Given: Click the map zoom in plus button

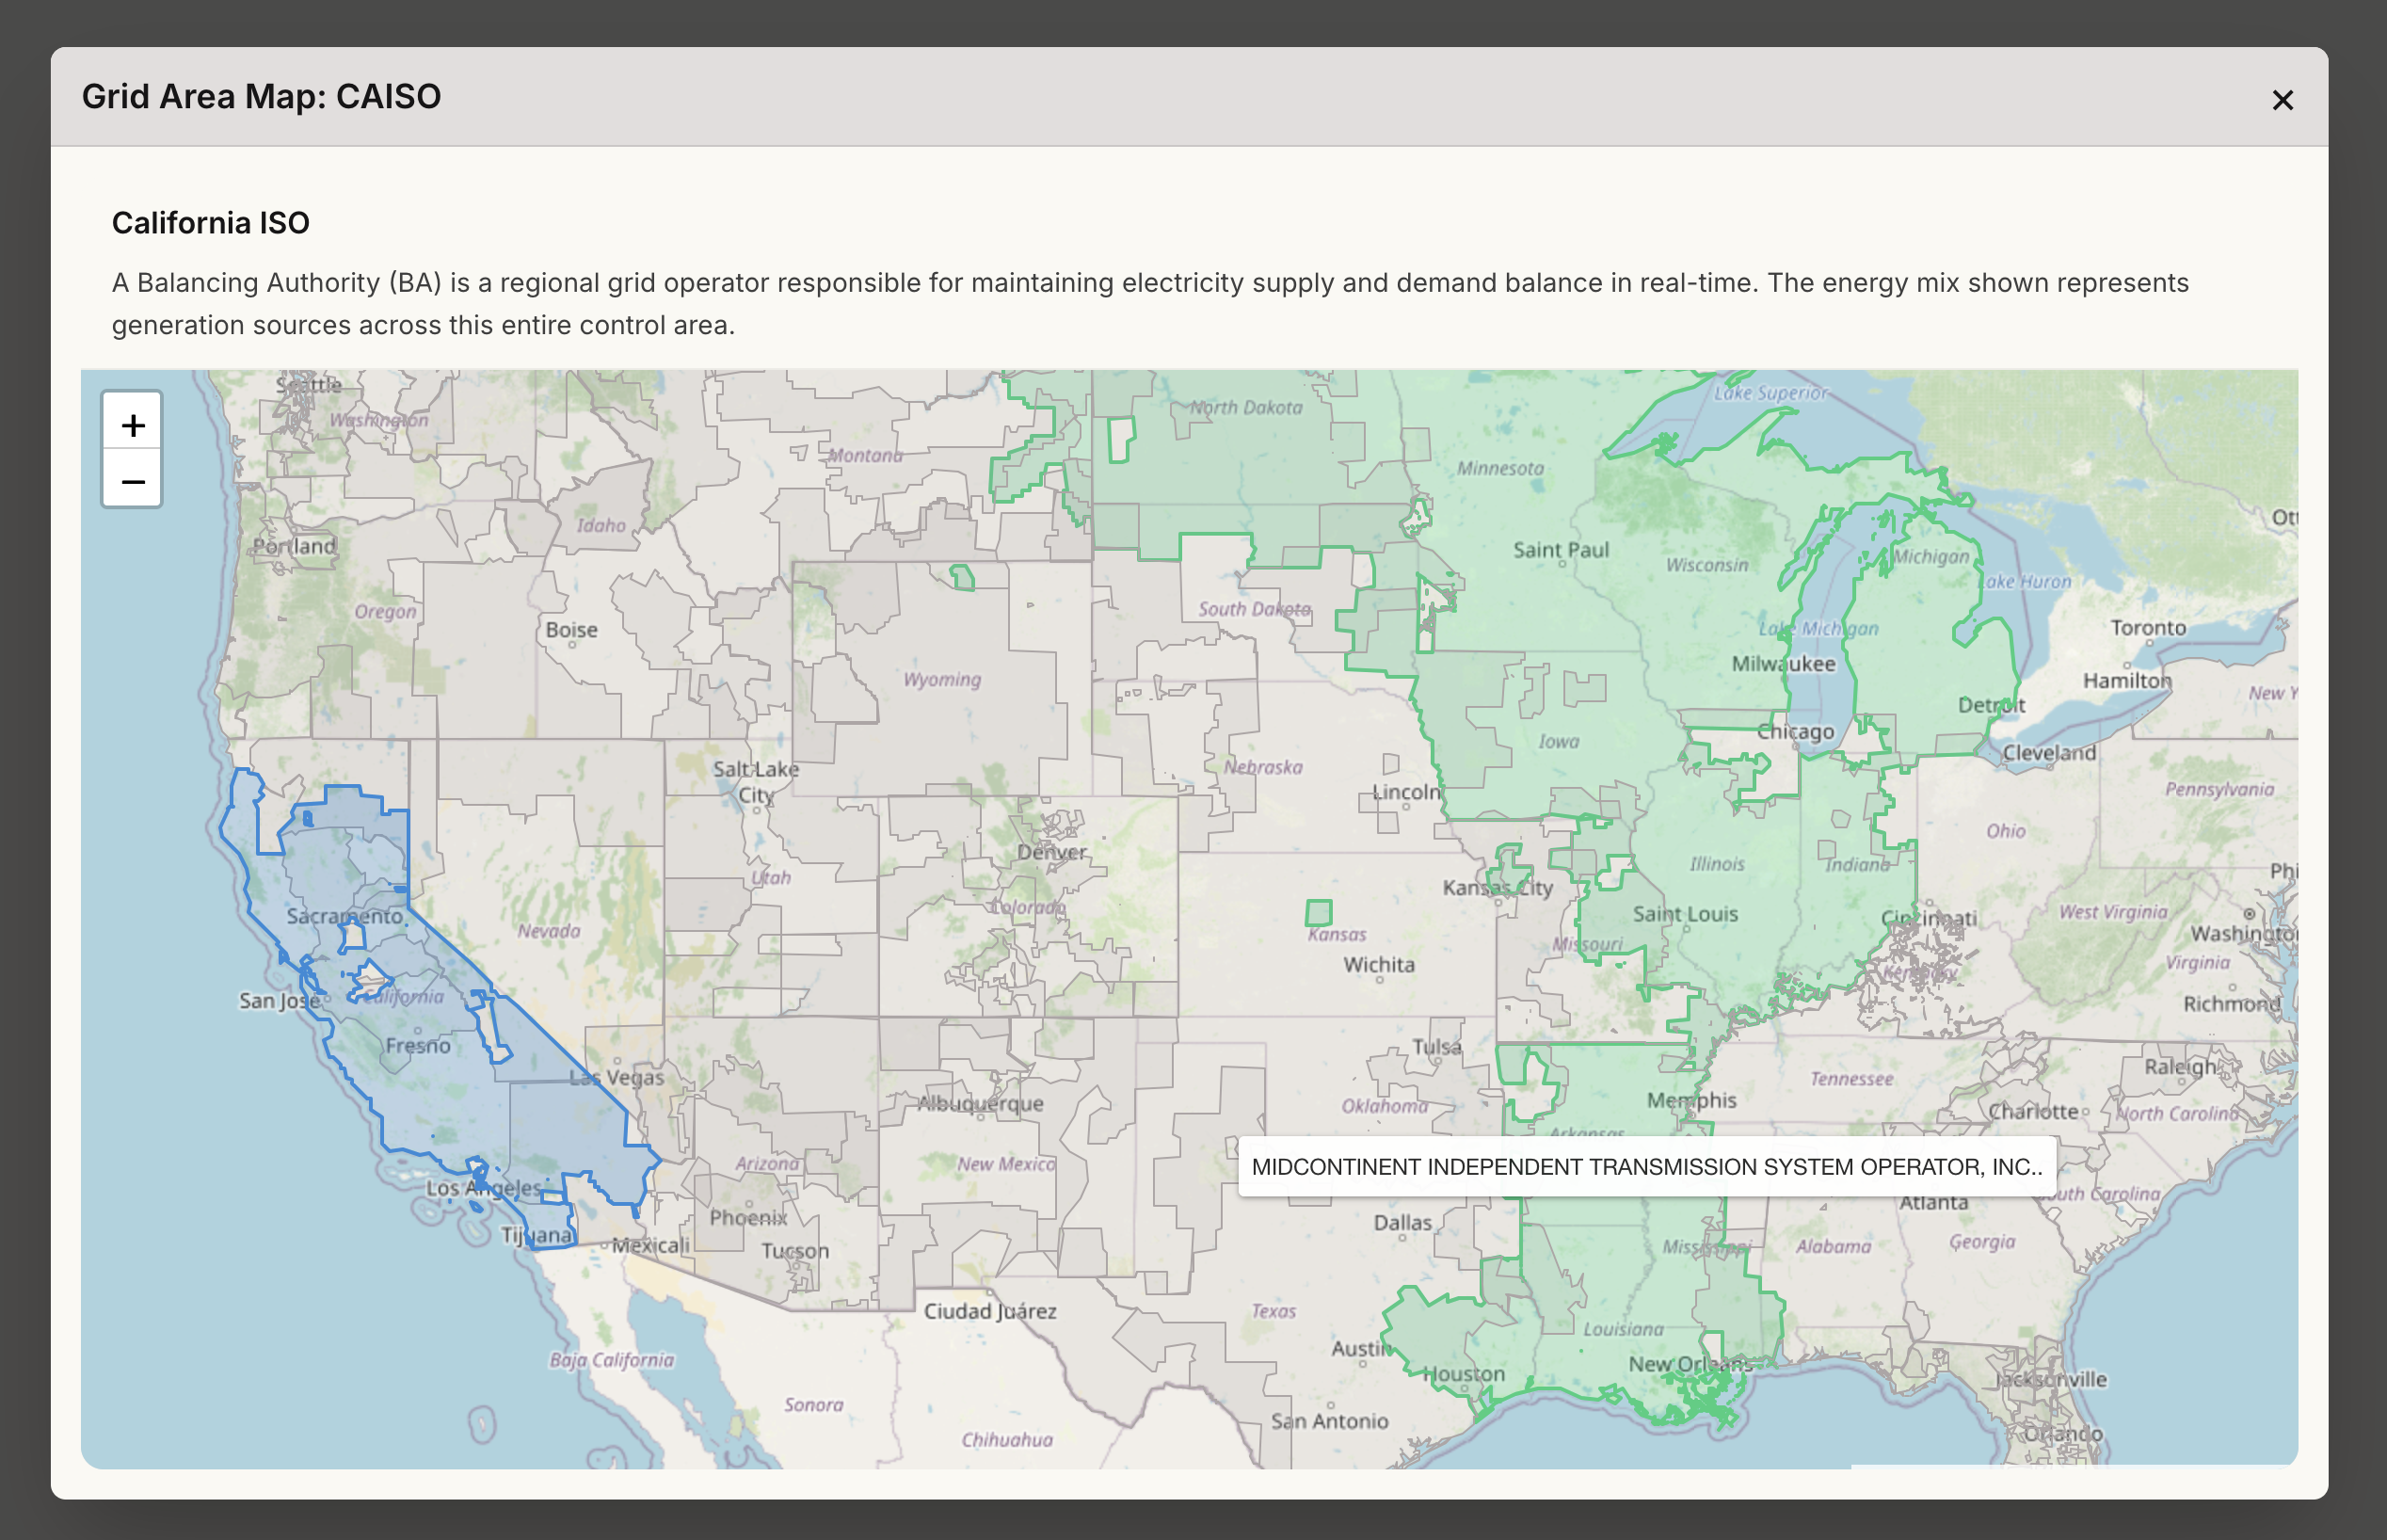Looking at the screenshot, I should click(132, 425).
